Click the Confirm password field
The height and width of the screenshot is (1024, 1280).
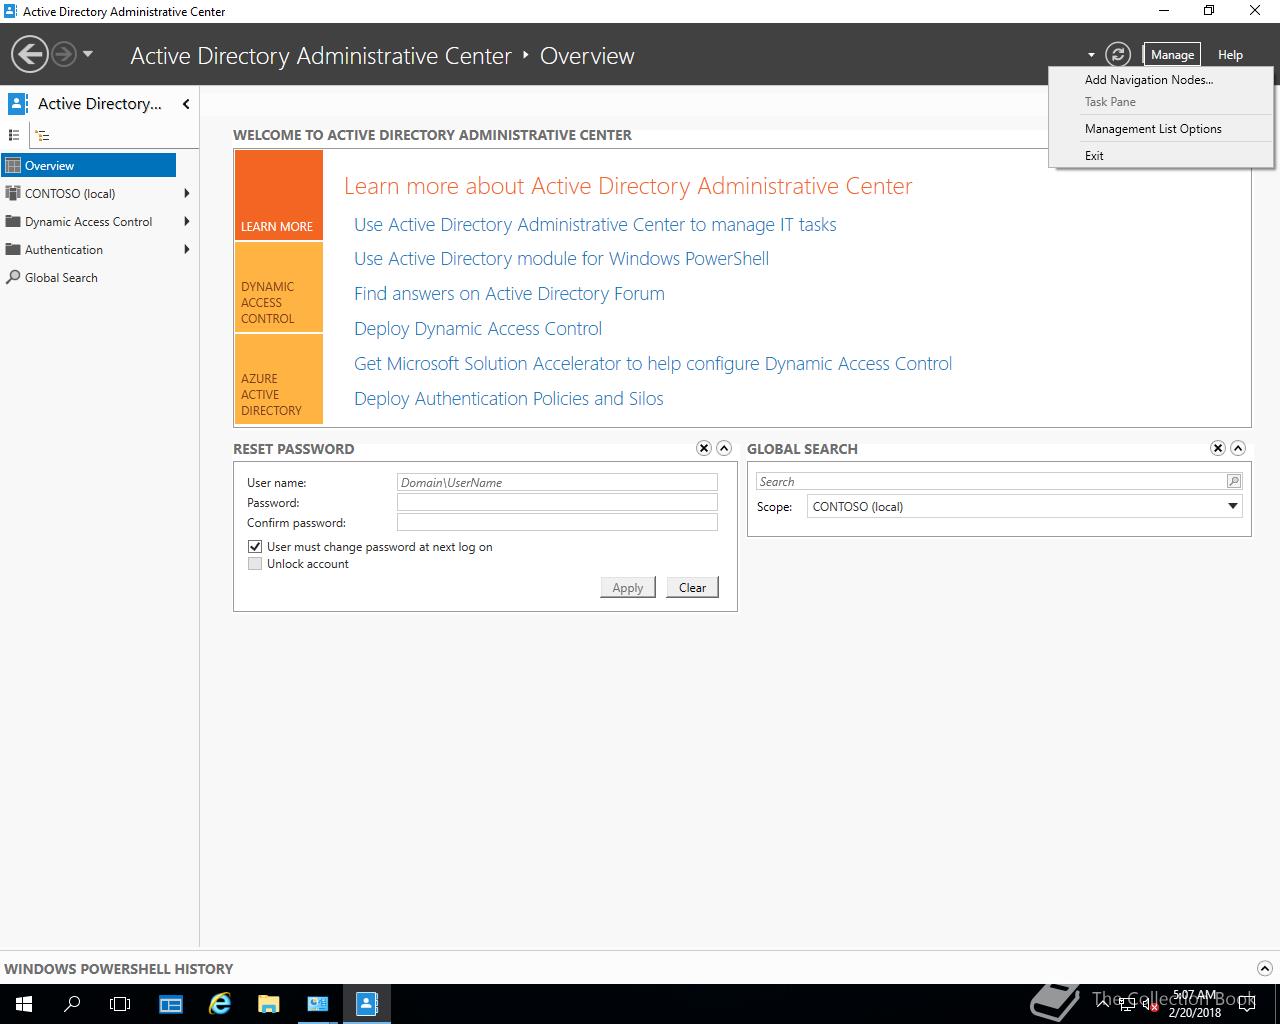(x=557, y=522)
